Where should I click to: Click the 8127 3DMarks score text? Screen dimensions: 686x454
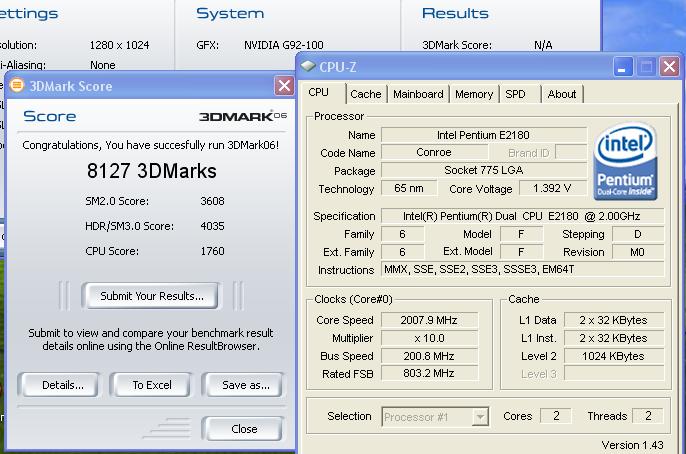[x=151, y=171]
